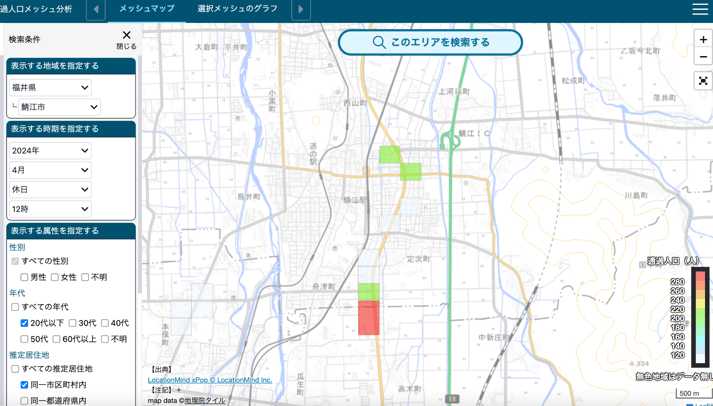
Task: Uncheck the 同一市区町村内 residence checkbox
Action: pos(24,385)
